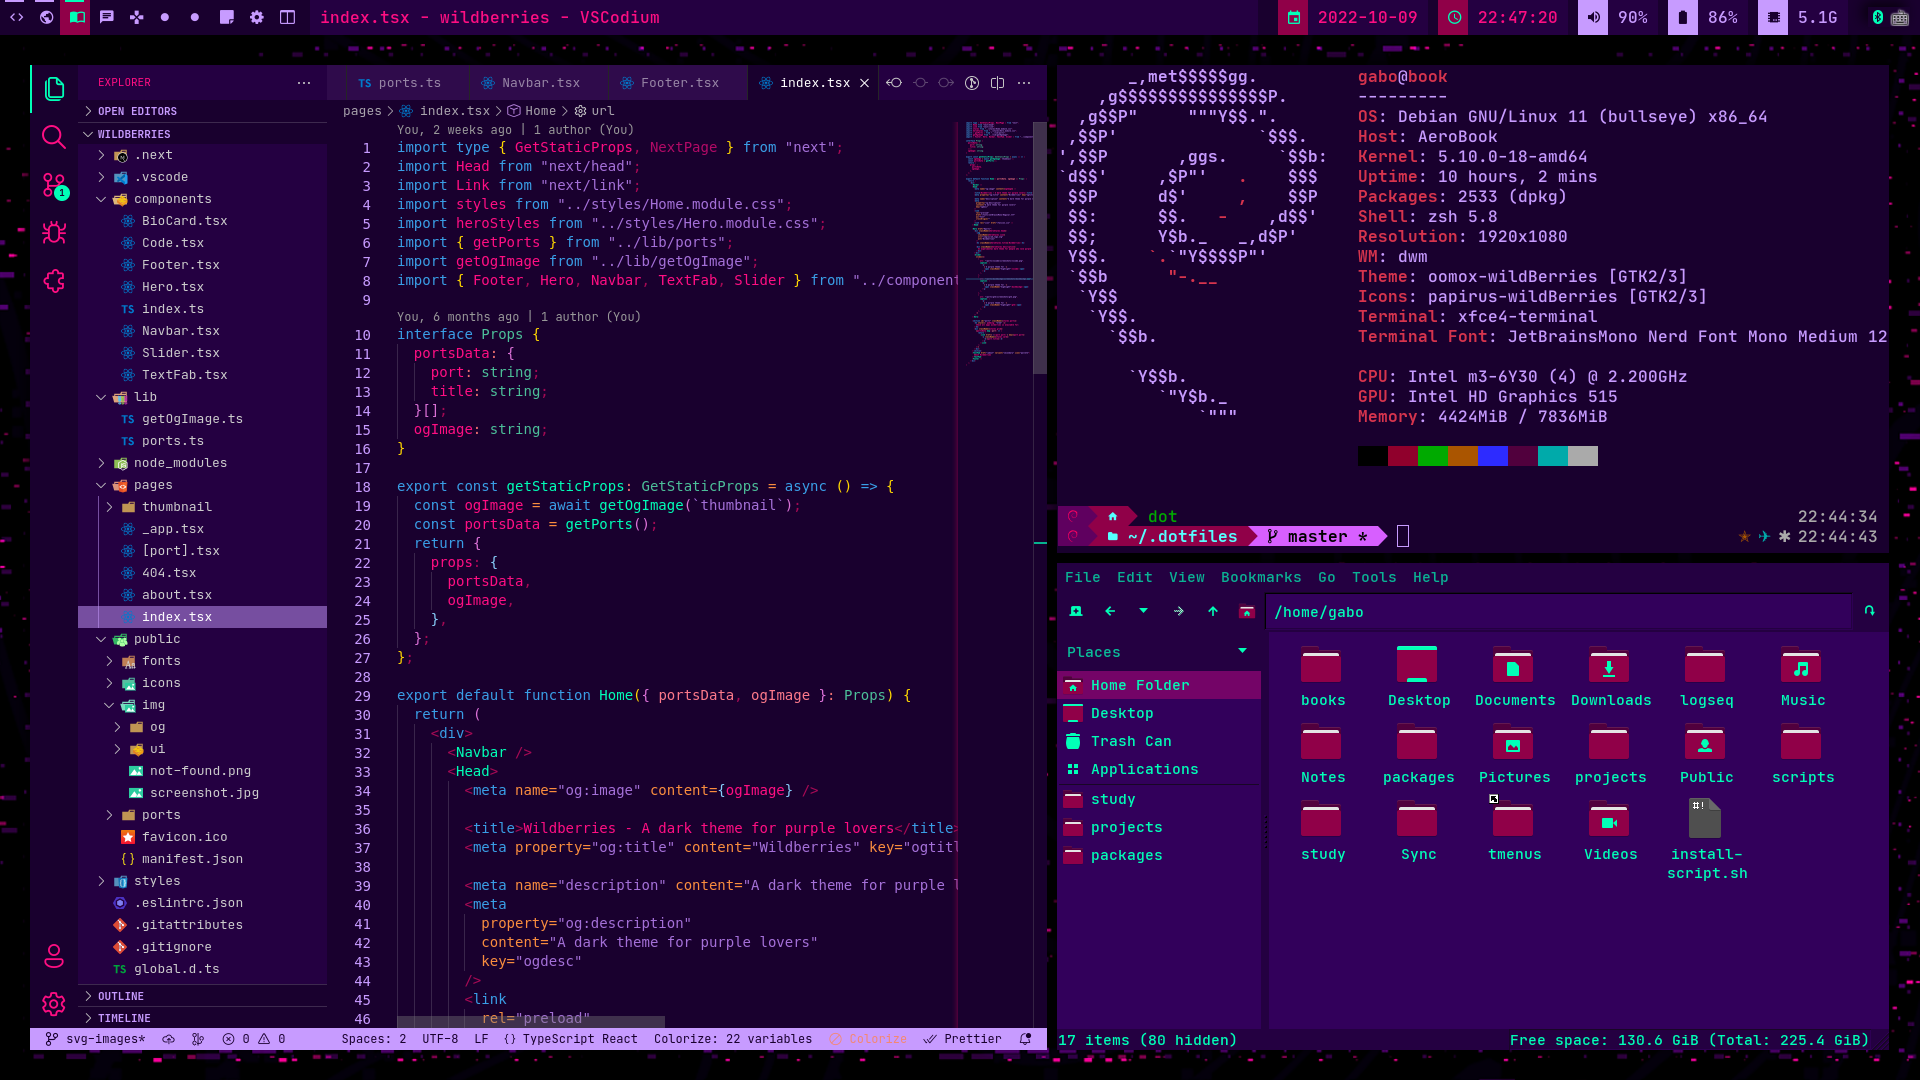This screenshot has width=1920, height=1080.
Task: Open the Manage gear in activity bar
Action: [54, 1003]
